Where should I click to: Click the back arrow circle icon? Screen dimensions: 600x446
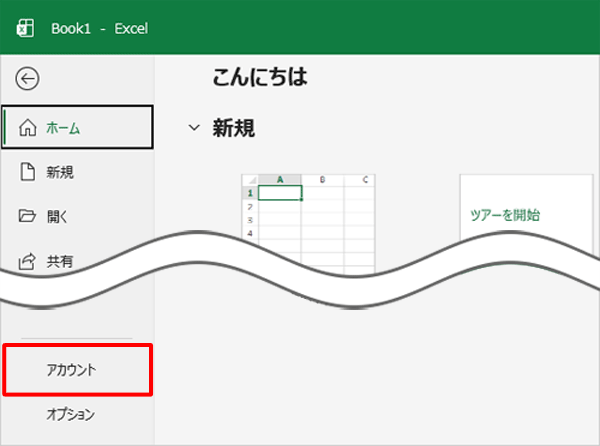tap(27, 79)
